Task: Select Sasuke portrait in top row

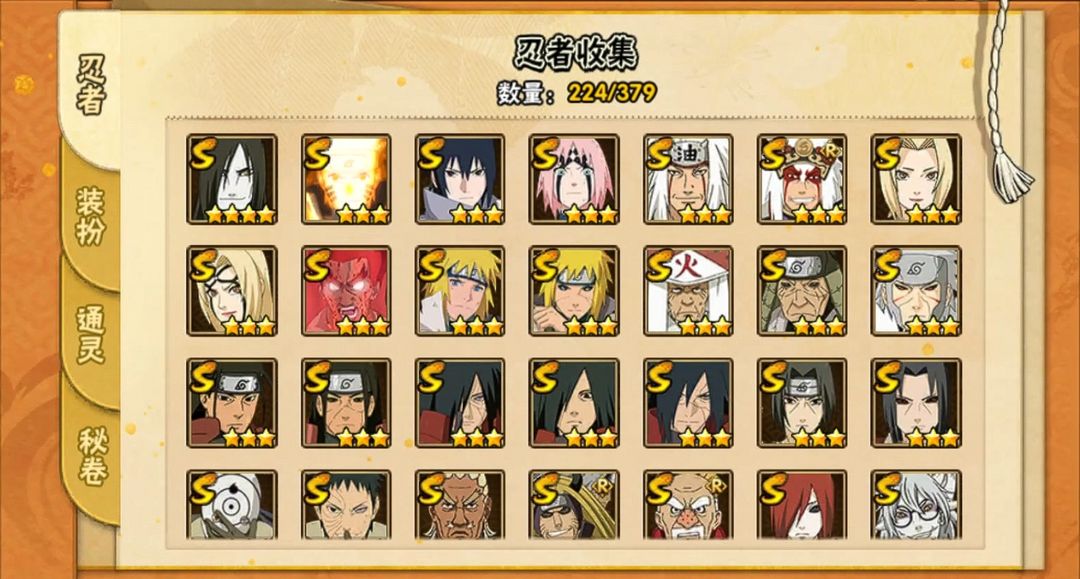Action: [x=460, y=179]
